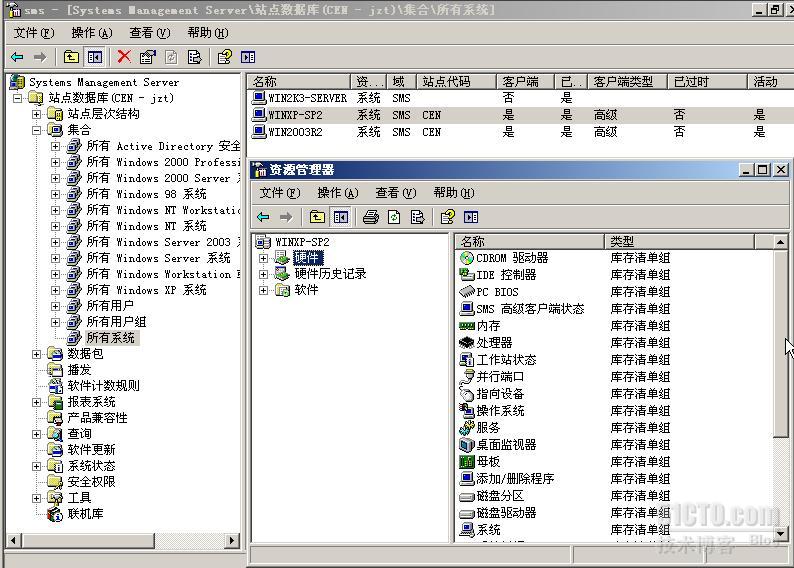Click right arrow of tree pane horizontal scrollbar

(x=232, y=541)
